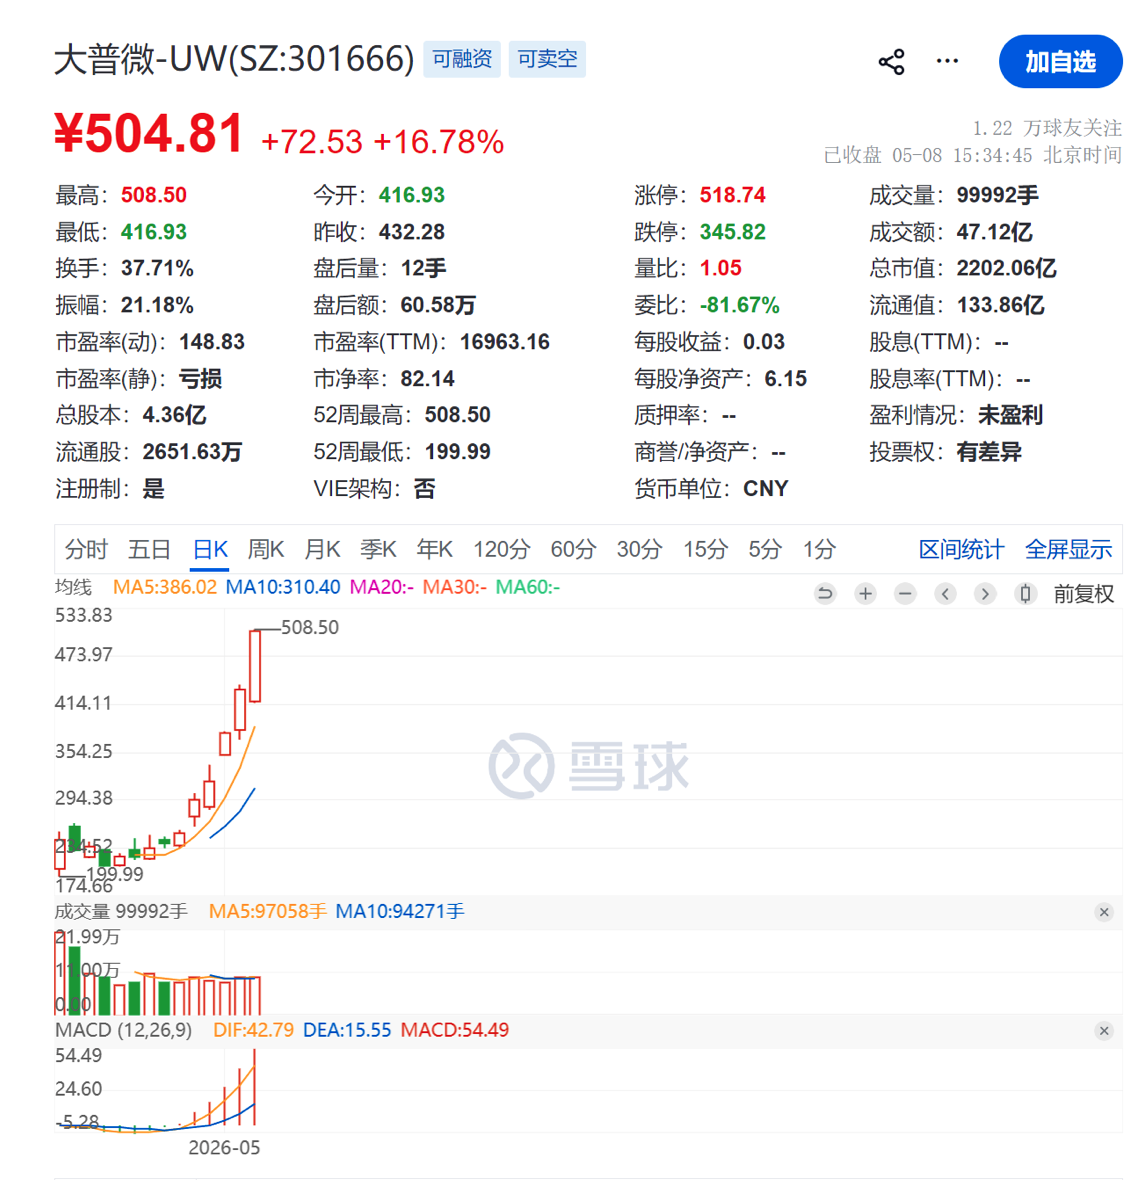Click the MA5:386.02 moving average label
This screenshot has width=1142, height=1180.
tap(165, 587)
